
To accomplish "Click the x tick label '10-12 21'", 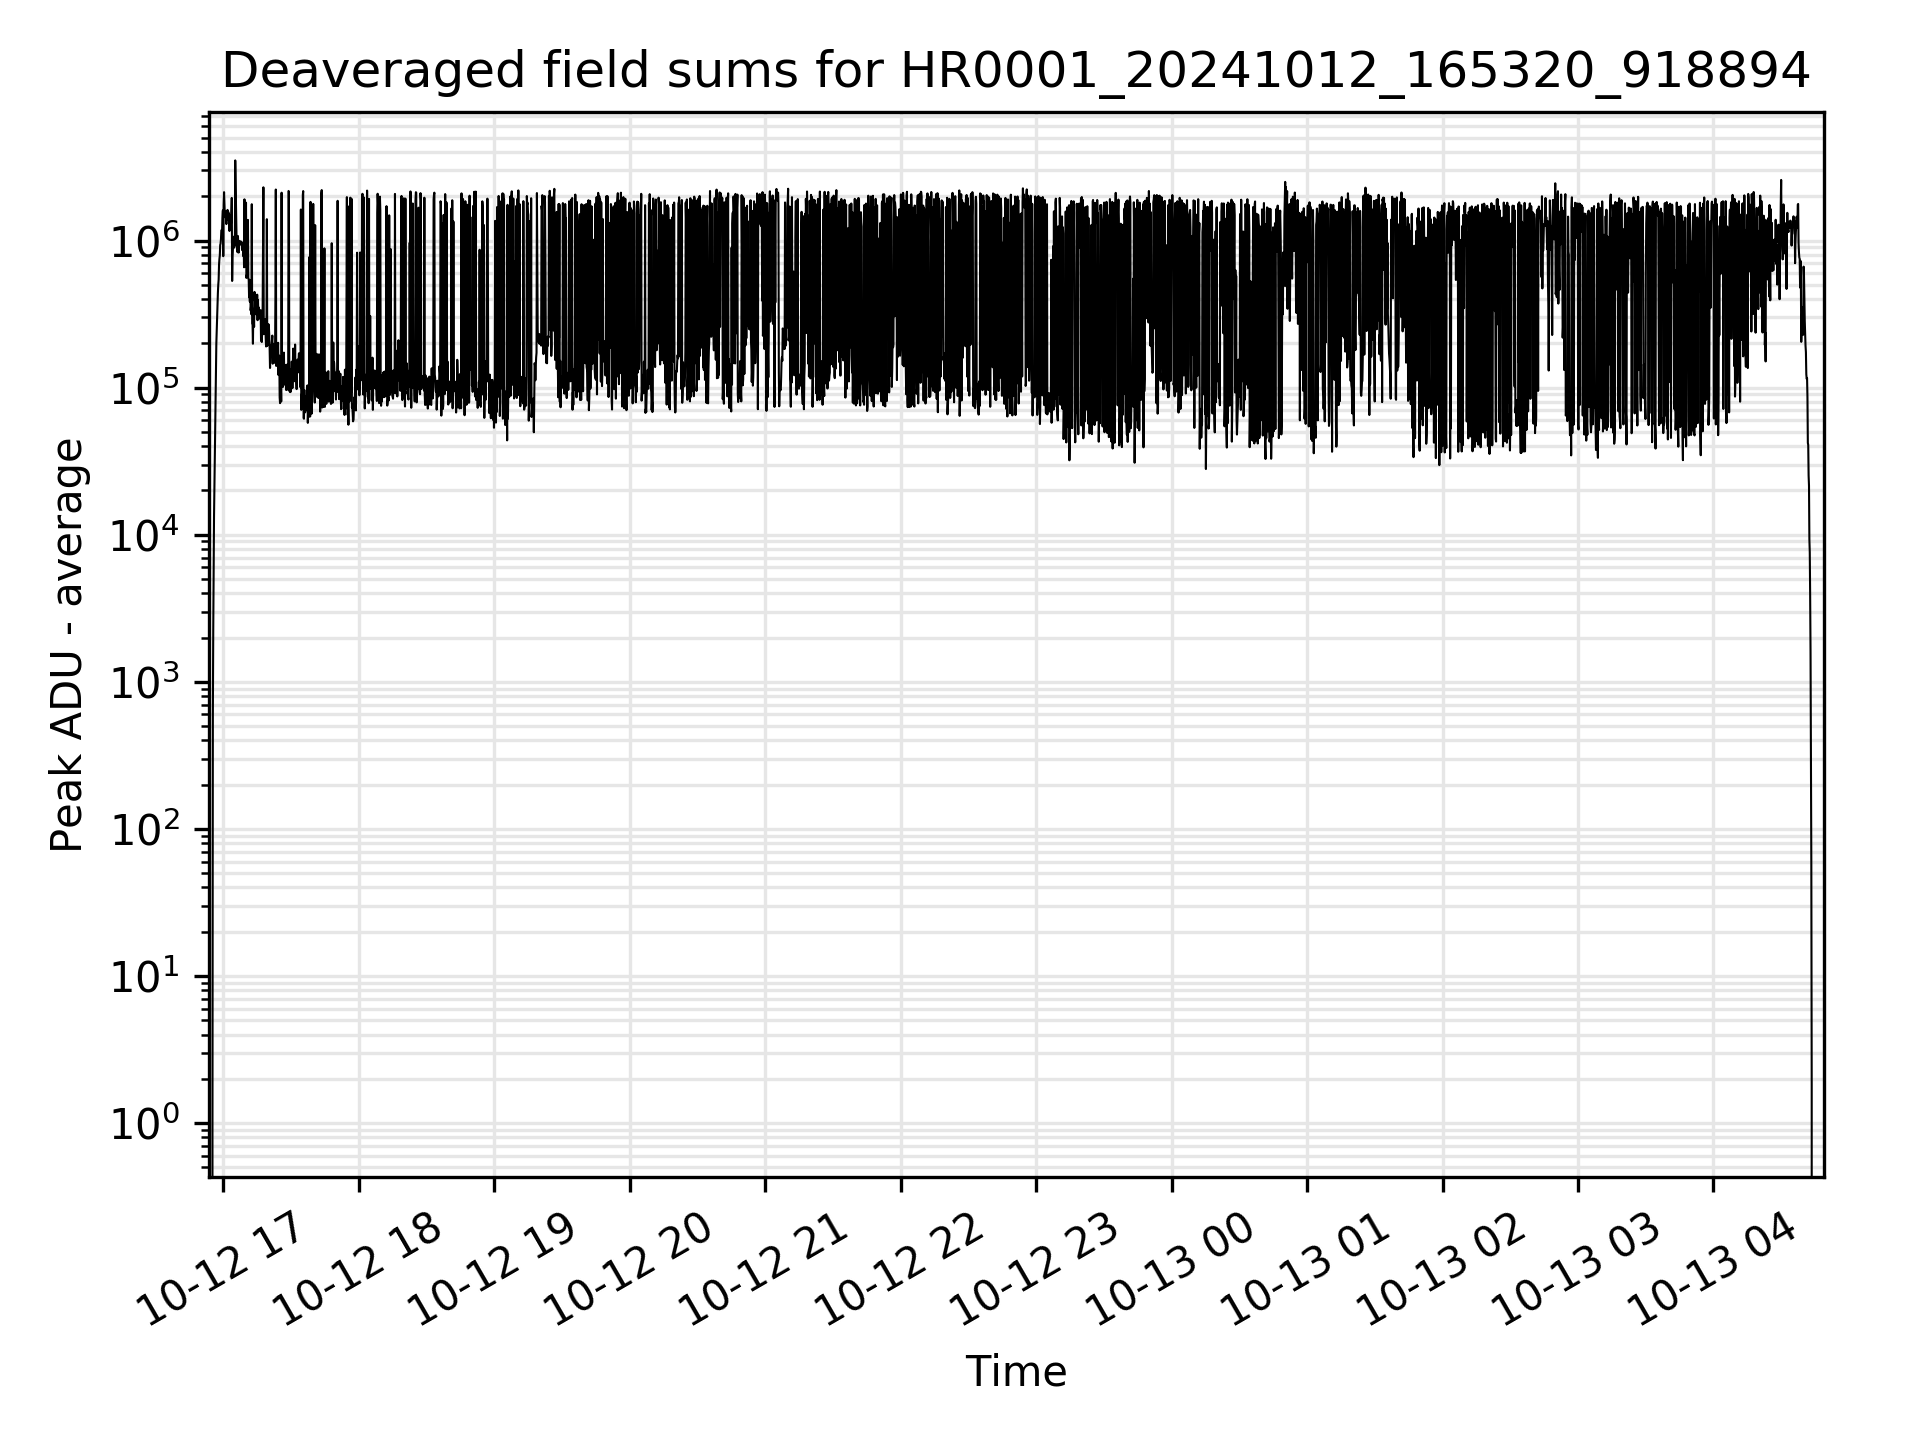I will 762,1268.
